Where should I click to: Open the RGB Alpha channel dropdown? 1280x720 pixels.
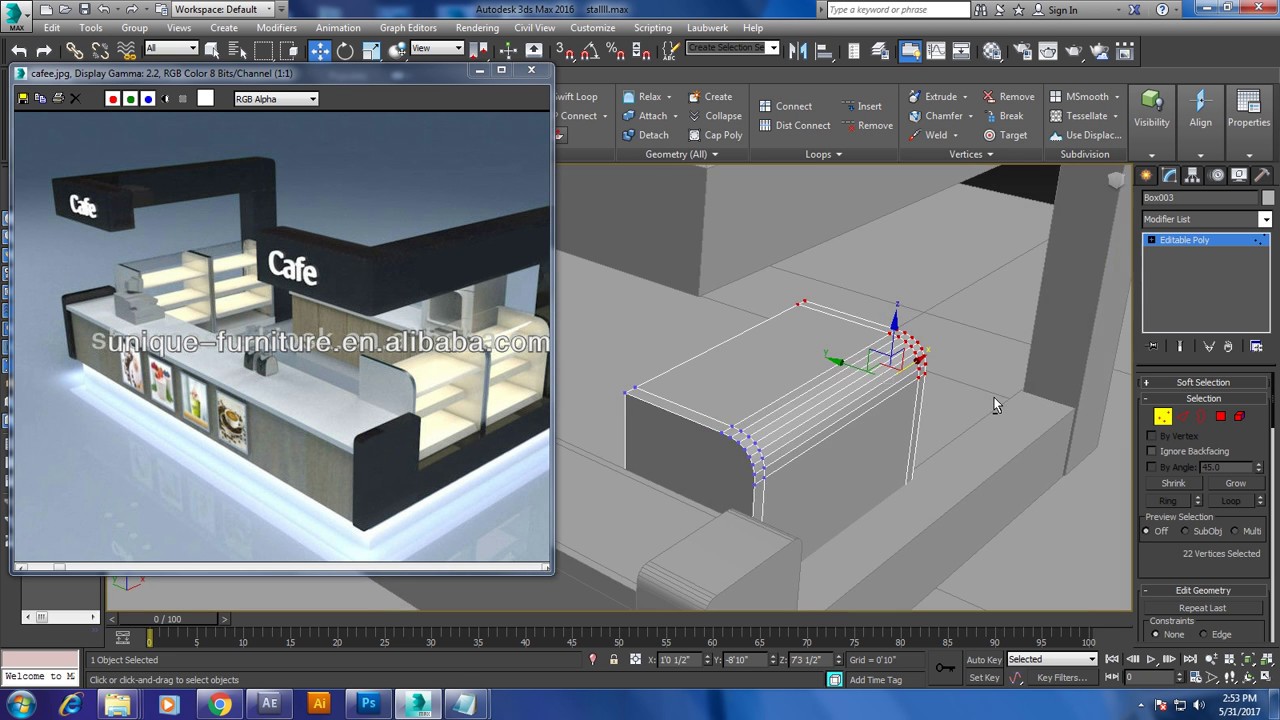[x=276, y=99]
